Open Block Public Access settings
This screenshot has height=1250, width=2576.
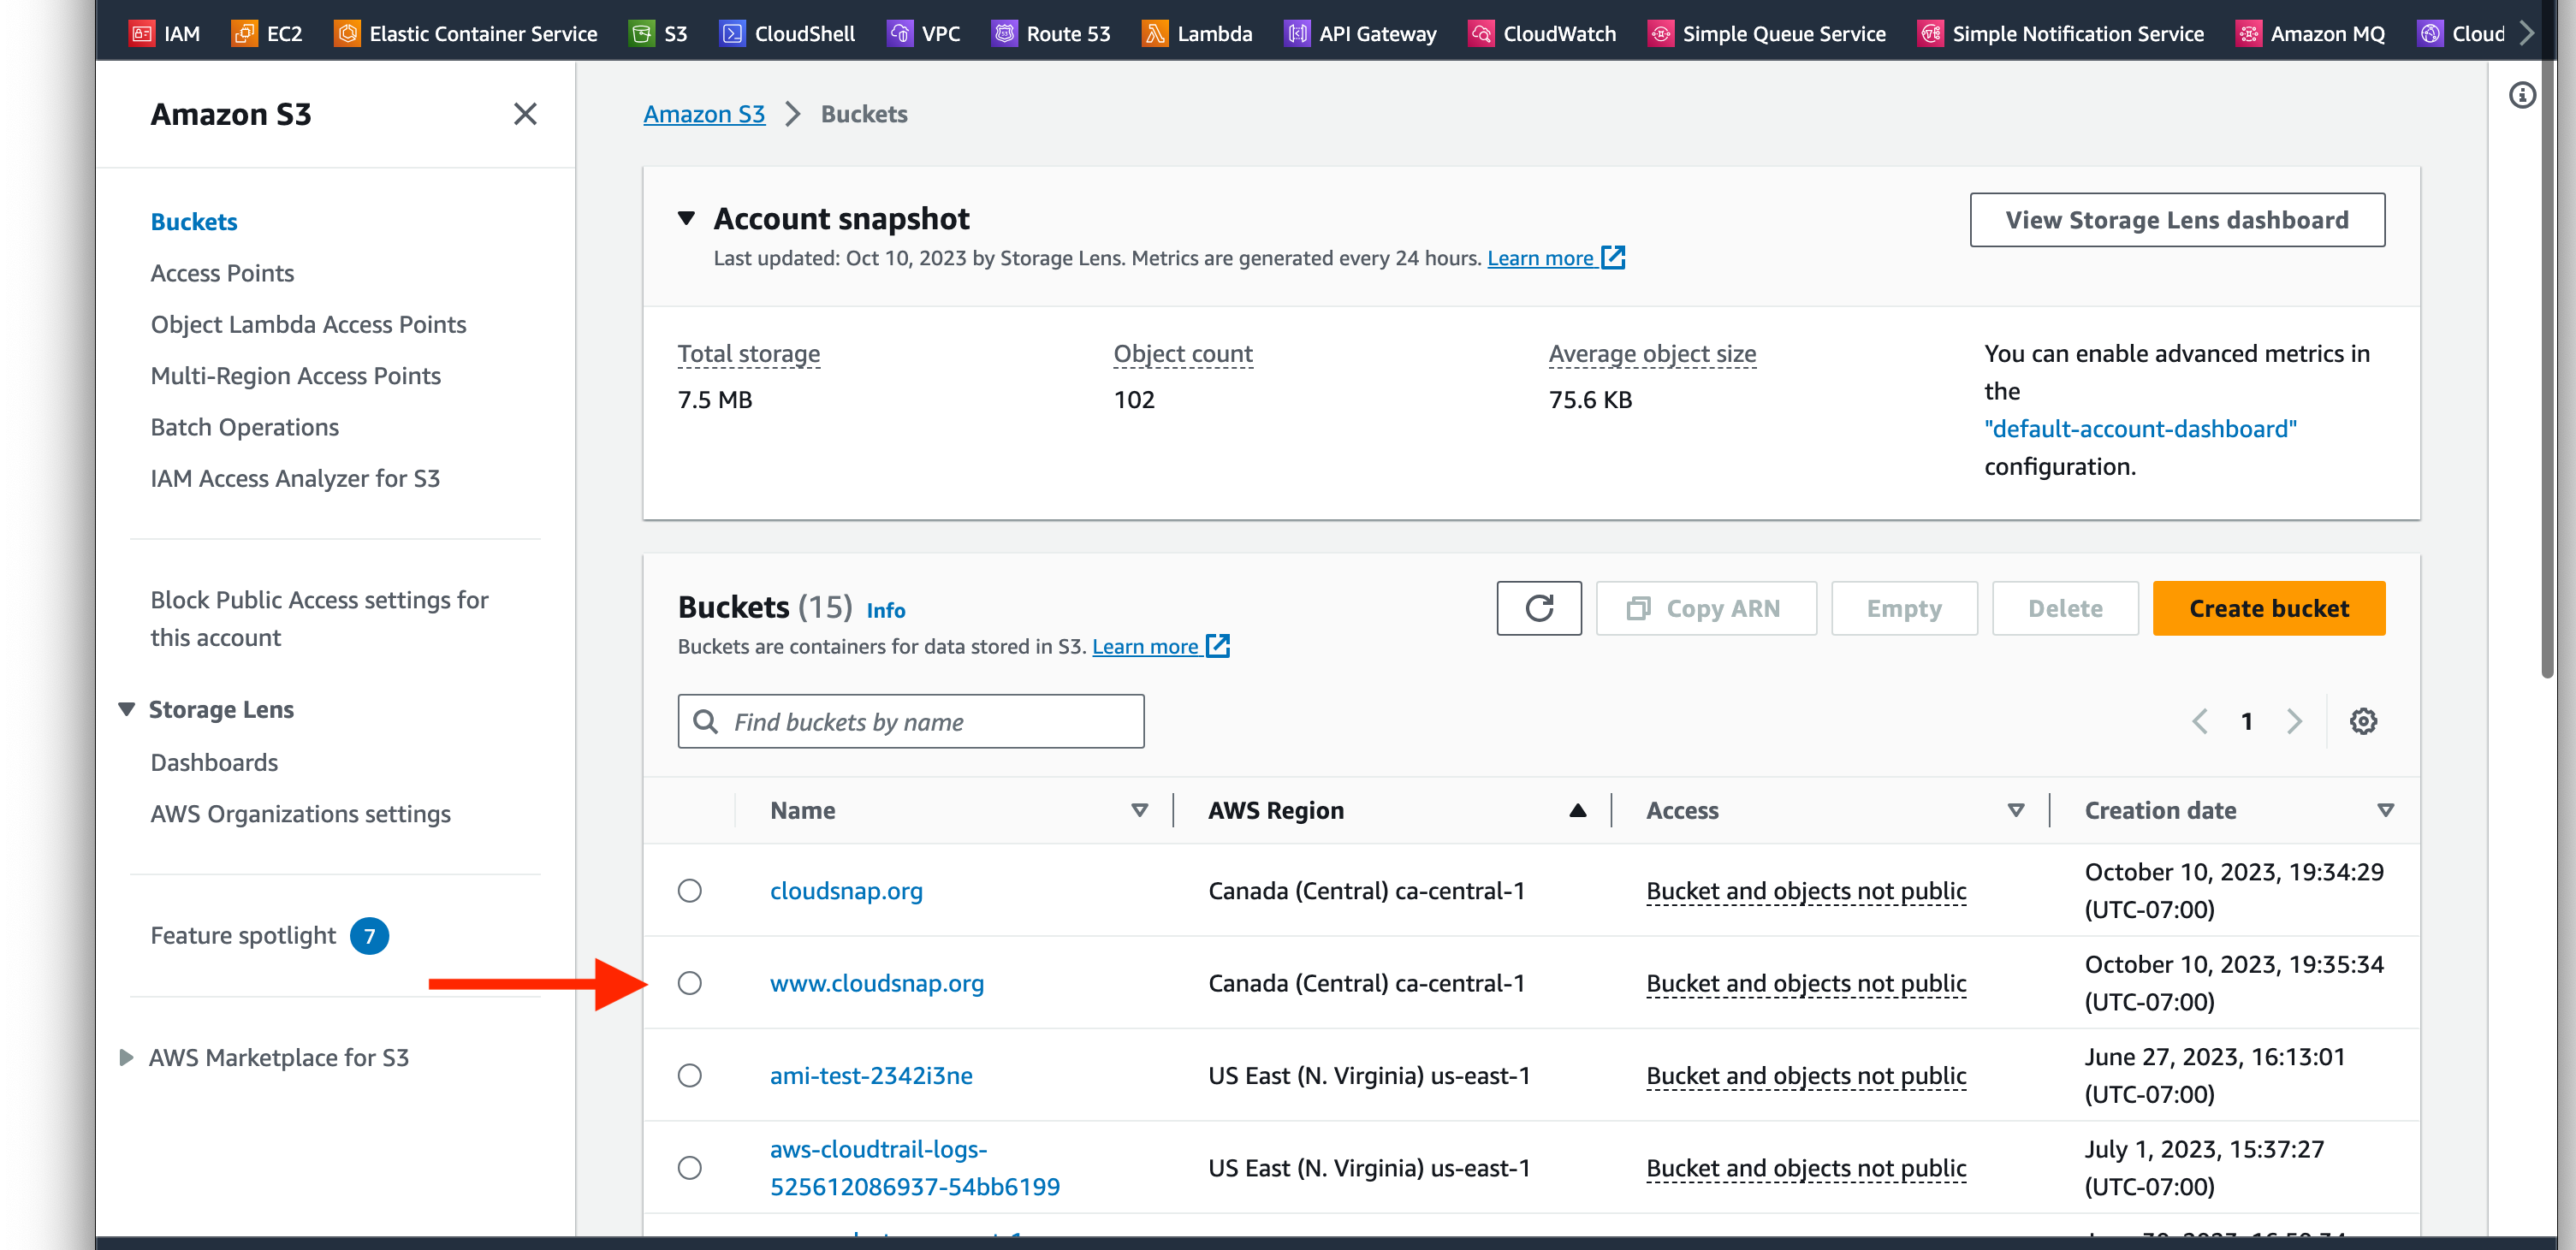point(319,618)
